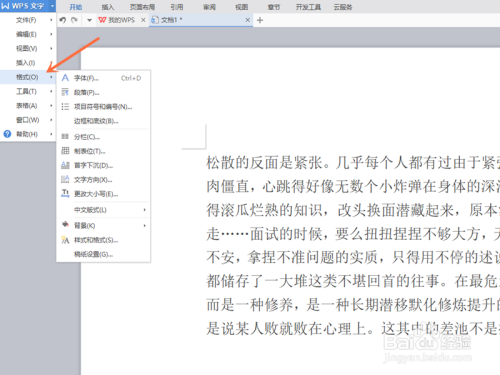Viewport: 500px width, 375px height.
Task: Switch to the 插入 ribbon tab
Action: [108, 7]
